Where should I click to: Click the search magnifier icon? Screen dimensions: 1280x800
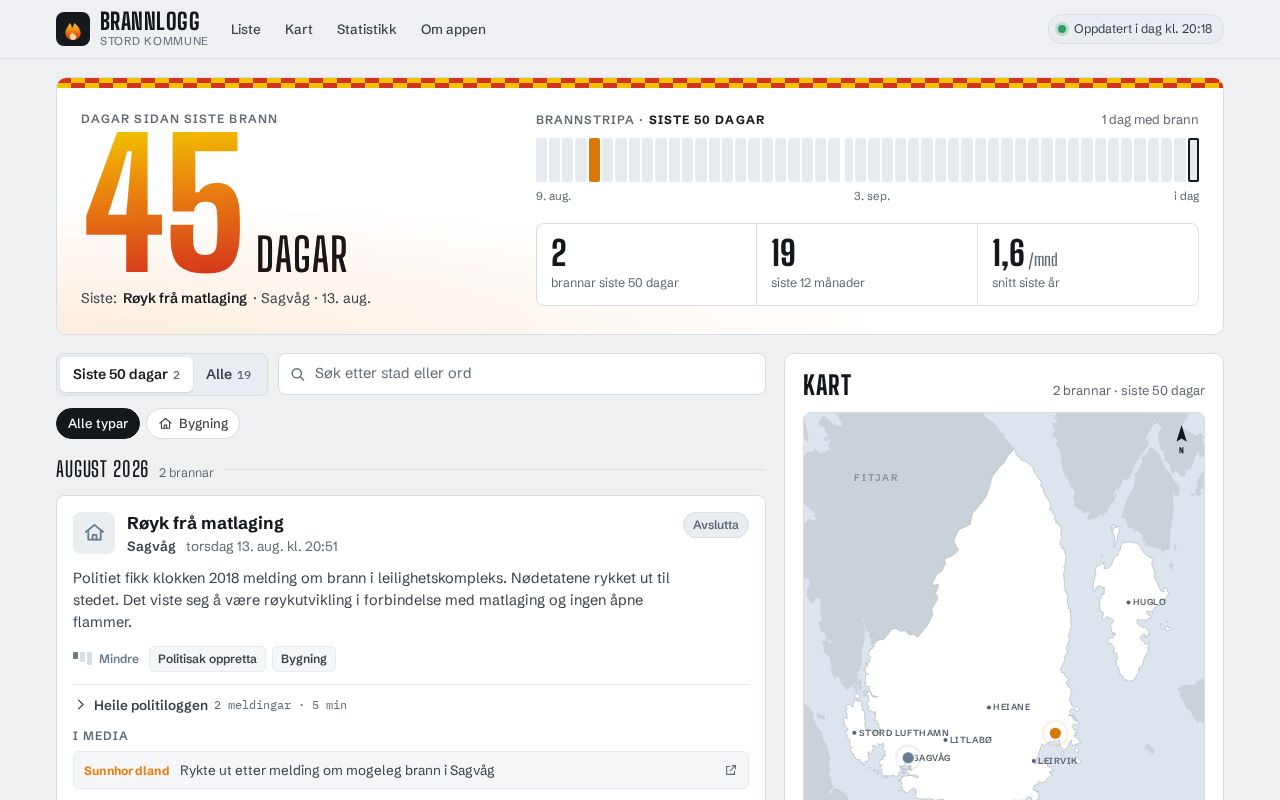[x=298, y=374]
